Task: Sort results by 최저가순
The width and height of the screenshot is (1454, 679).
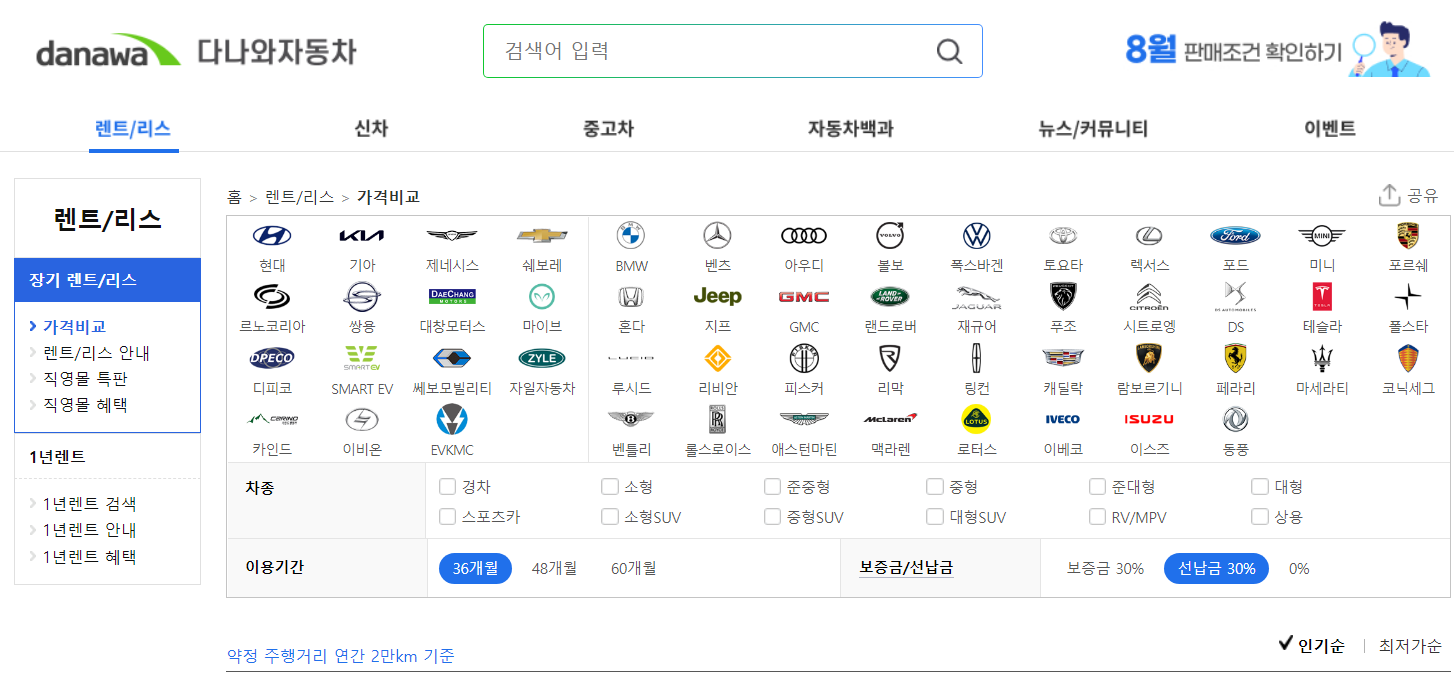Action: coord(1410,646)
